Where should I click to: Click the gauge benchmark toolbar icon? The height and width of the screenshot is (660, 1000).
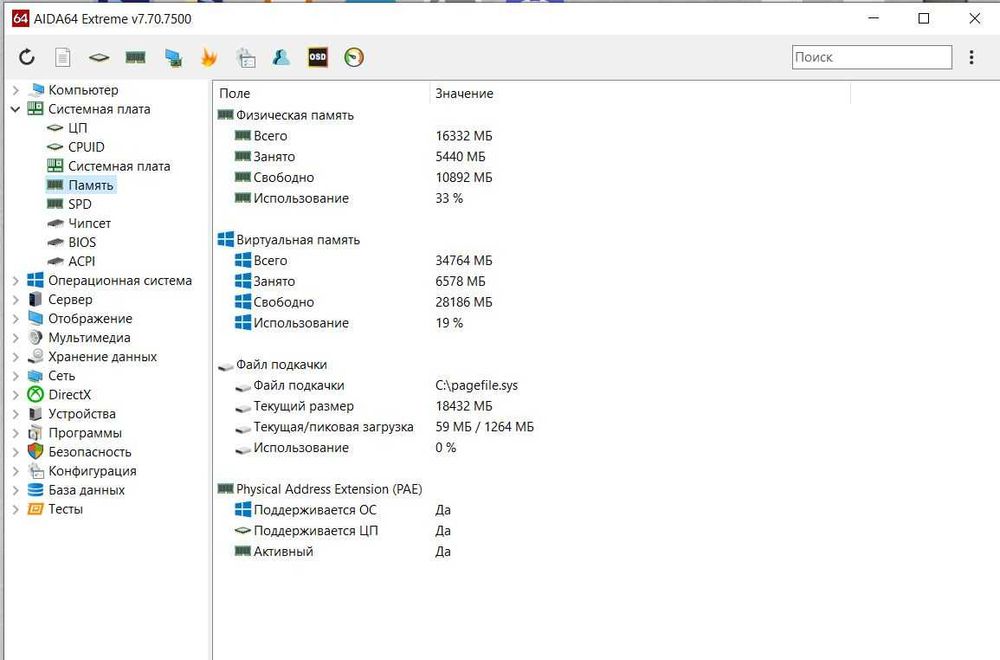(x=354, y=57)
